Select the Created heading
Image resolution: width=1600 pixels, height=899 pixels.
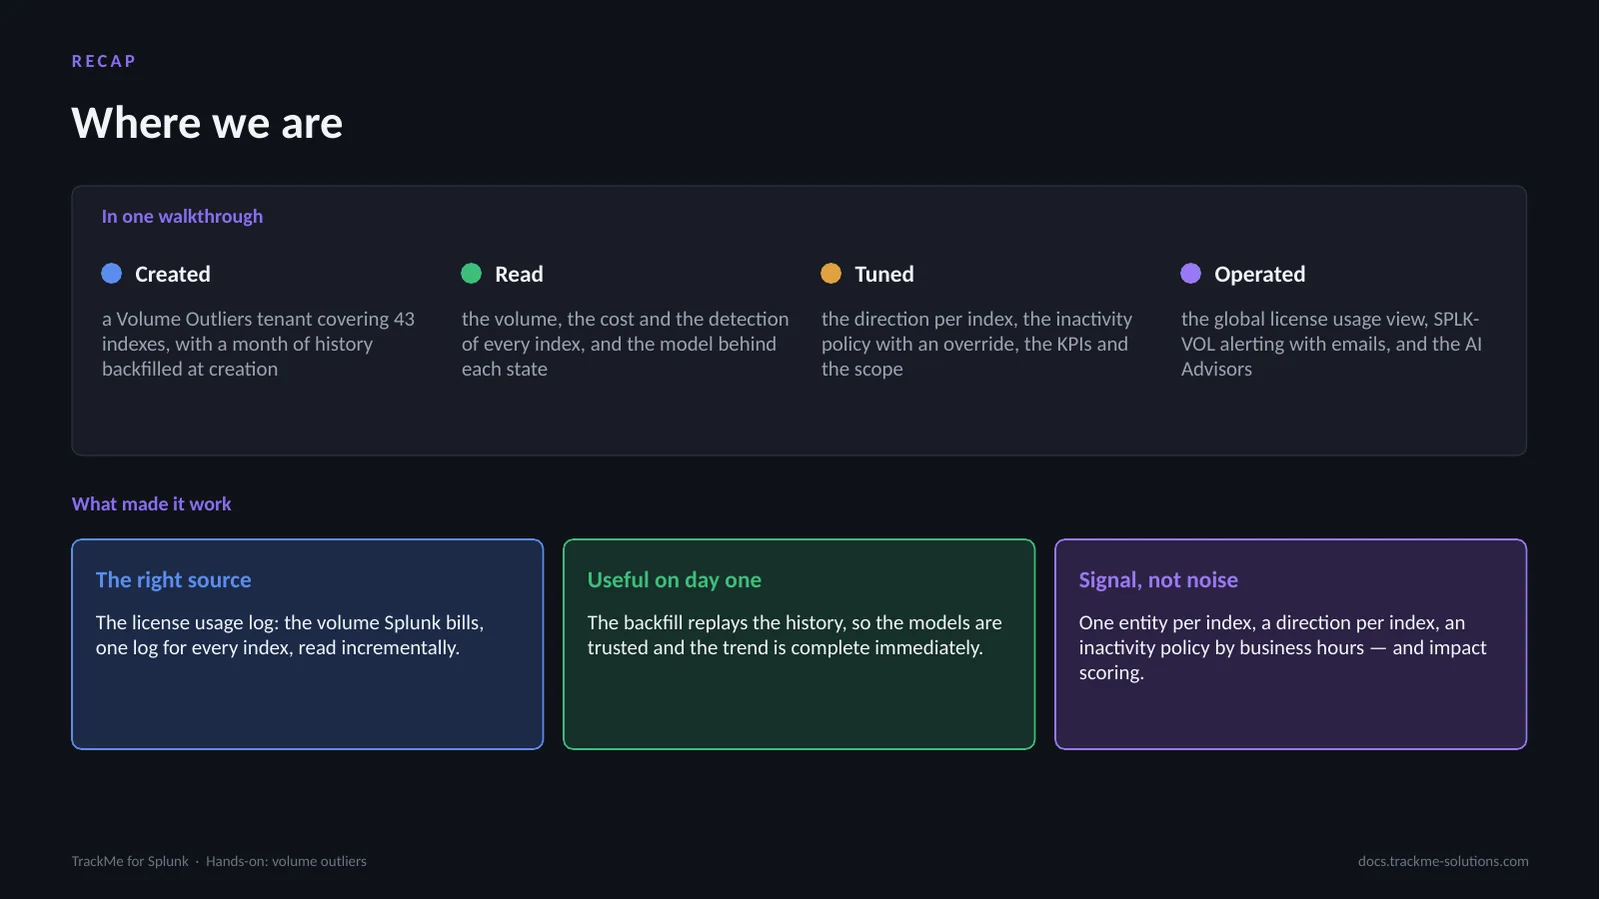coord(173,274)
